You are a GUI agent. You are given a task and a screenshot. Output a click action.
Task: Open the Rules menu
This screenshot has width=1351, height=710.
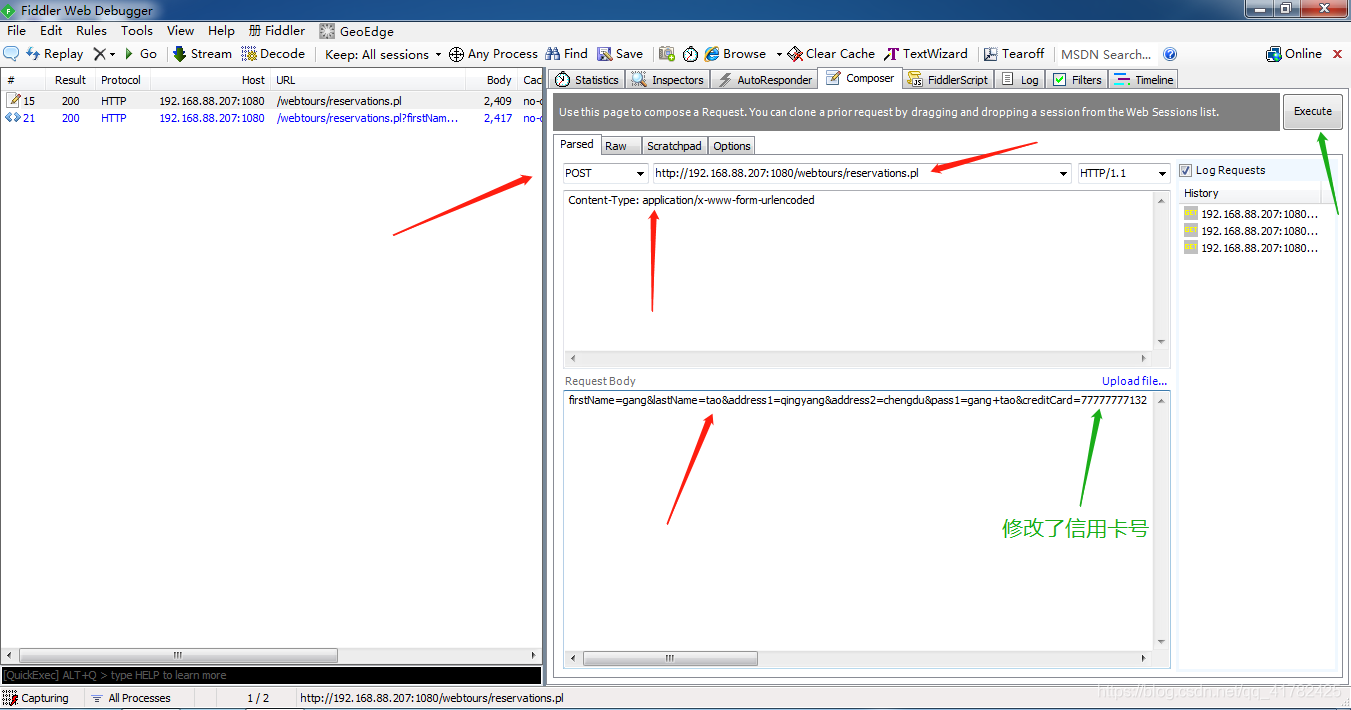[x=92, y=31]
